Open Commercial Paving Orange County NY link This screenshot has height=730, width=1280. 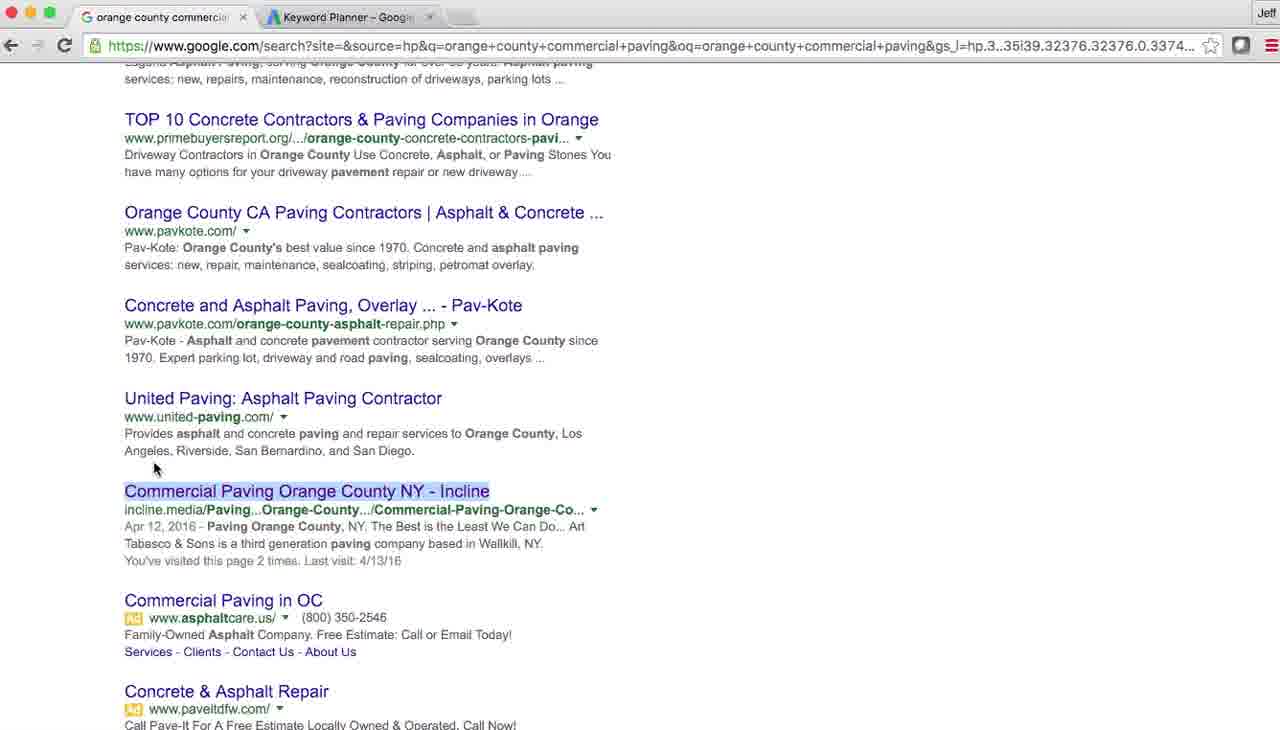coord(307,491)
